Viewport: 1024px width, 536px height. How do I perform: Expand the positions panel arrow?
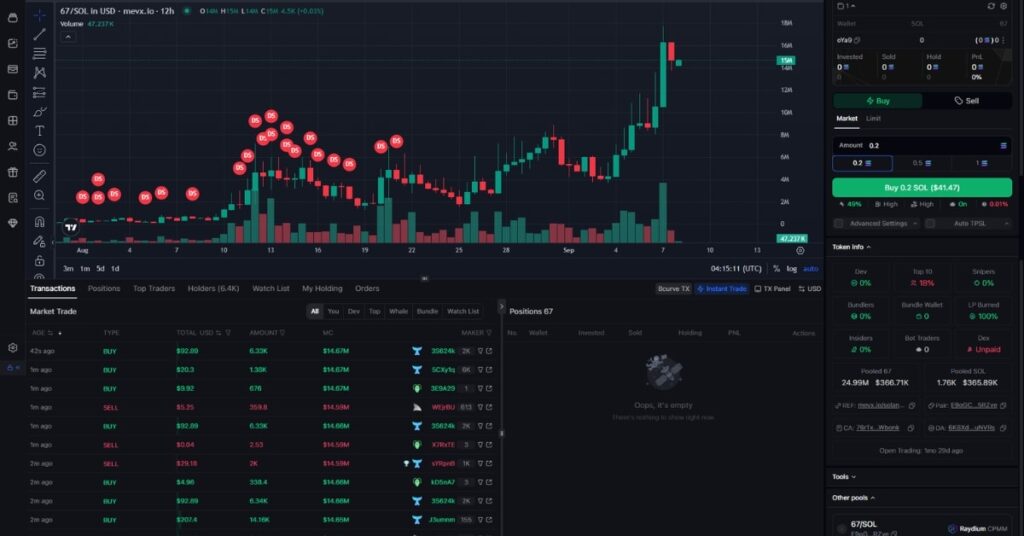click(502, 306)
